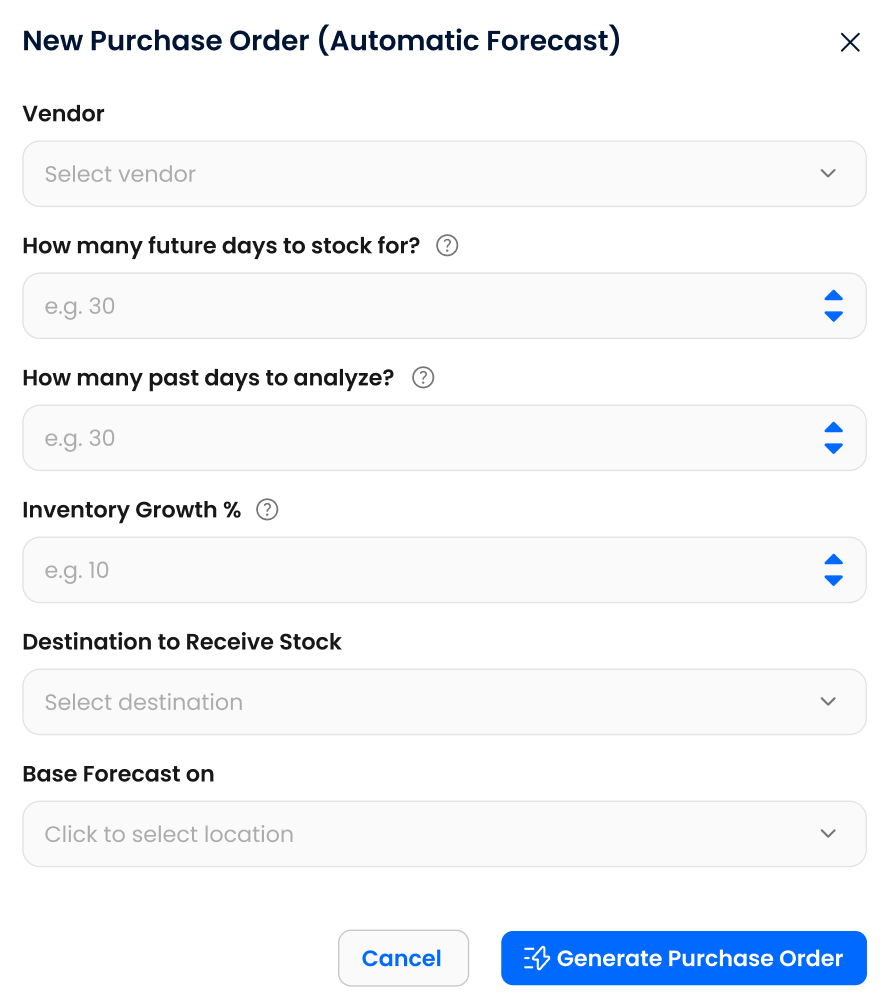Click help icon next to Inventory Growth %
This screenshot has width=890, height=1004.
point(267,509)
